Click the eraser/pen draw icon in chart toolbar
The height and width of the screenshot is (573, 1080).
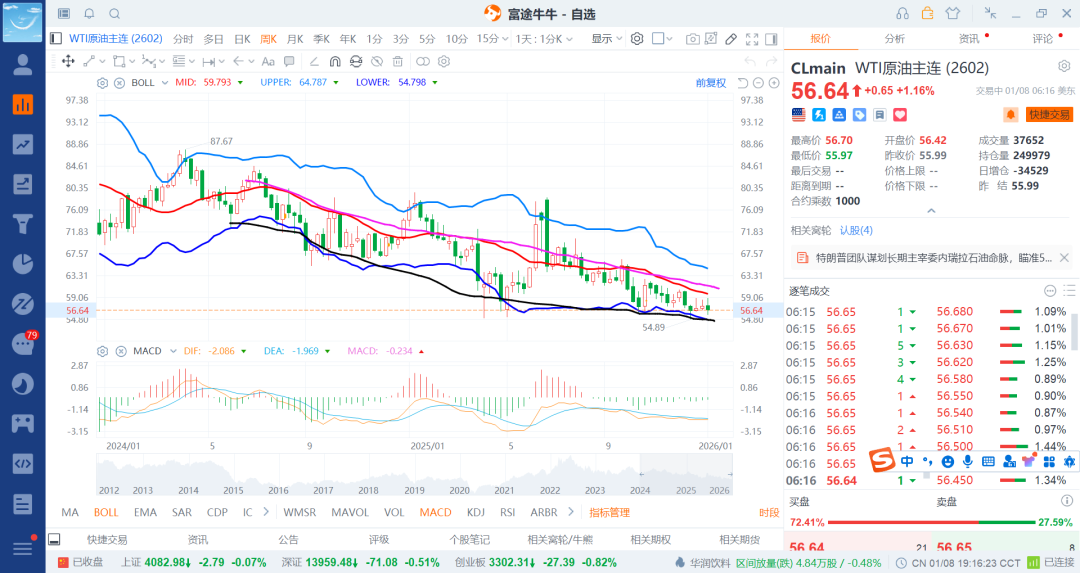731,39
